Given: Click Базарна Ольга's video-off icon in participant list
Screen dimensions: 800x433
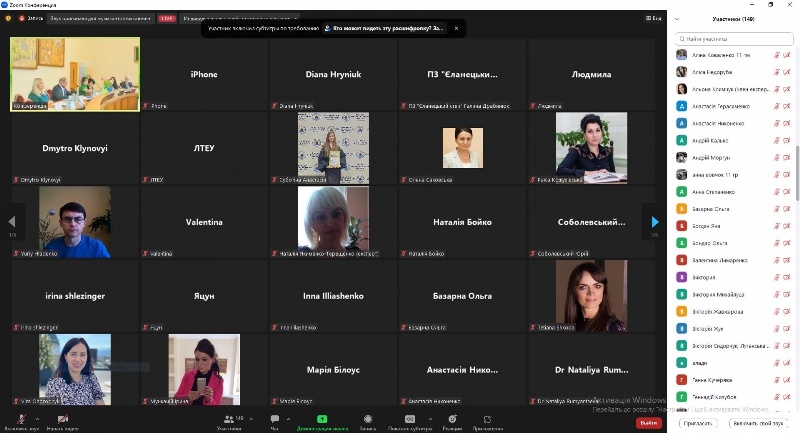Looking at the screenshot, I should click(787, 209).
